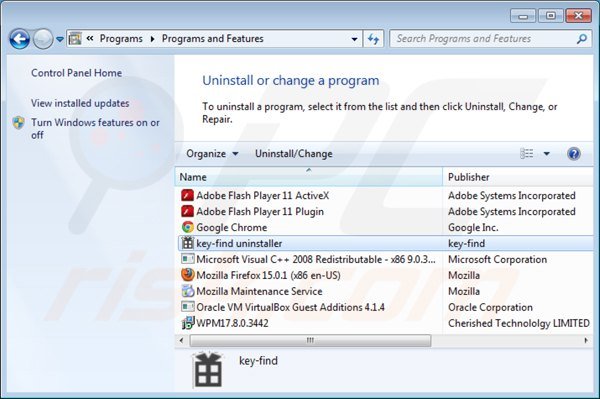
Task: Click the change view icon
Action: (527, 154)
